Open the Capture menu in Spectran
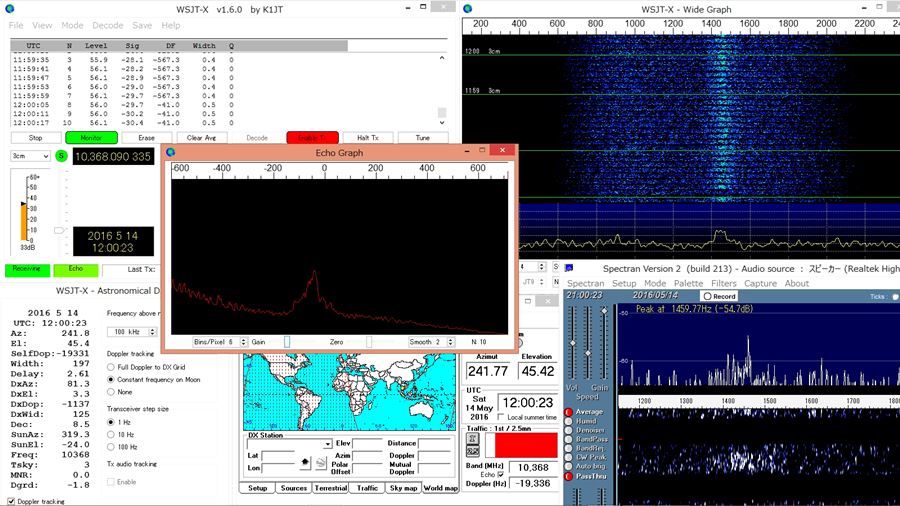The width and height of the screenshot is (900, 506). point(761,283)
